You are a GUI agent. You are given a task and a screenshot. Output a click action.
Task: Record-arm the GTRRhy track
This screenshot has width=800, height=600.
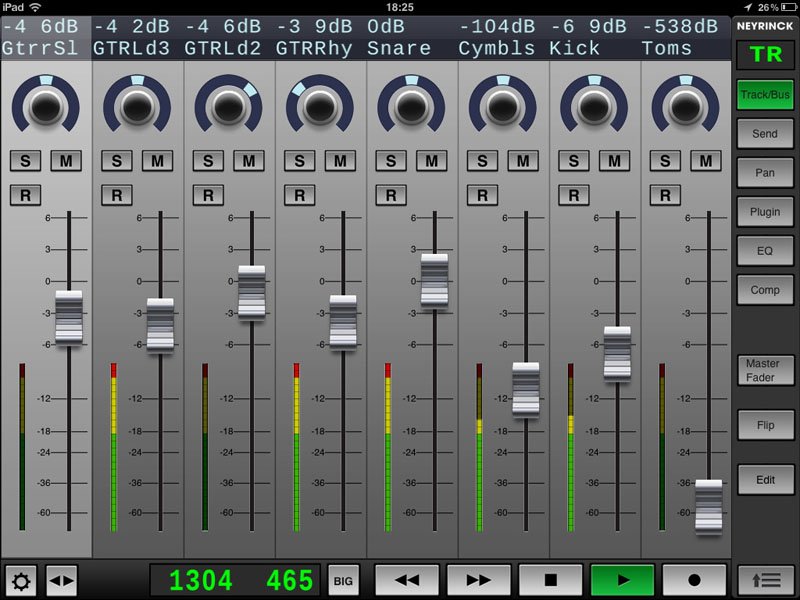coord(299,195)
